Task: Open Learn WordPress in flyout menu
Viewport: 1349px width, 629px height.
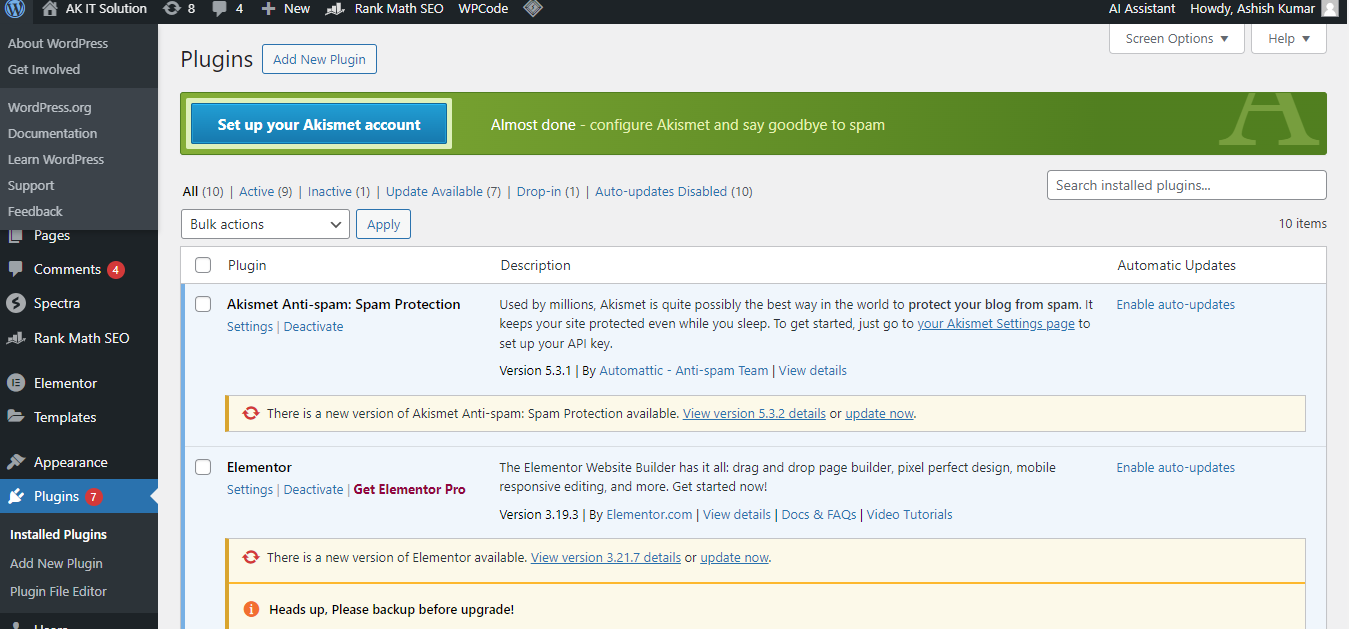Action: coord(56,159)
